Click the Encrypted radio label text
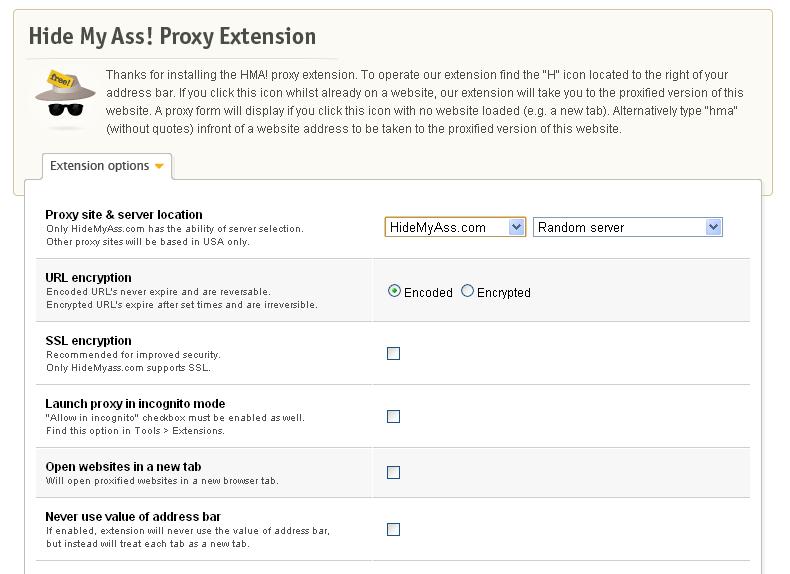Viewport: 790px width, 574px height. pyautogui.click(x=504, y=293)
